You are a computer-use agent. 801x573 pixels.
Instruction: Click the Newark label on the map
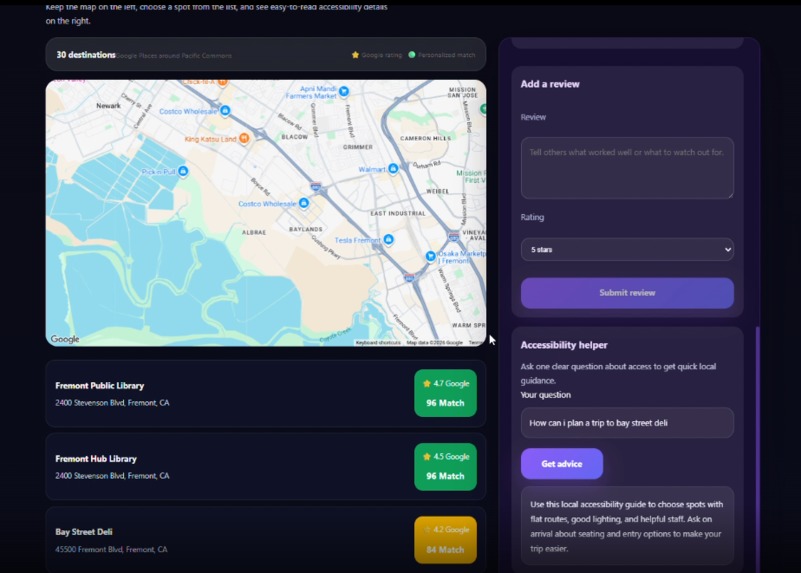[108, 106]
